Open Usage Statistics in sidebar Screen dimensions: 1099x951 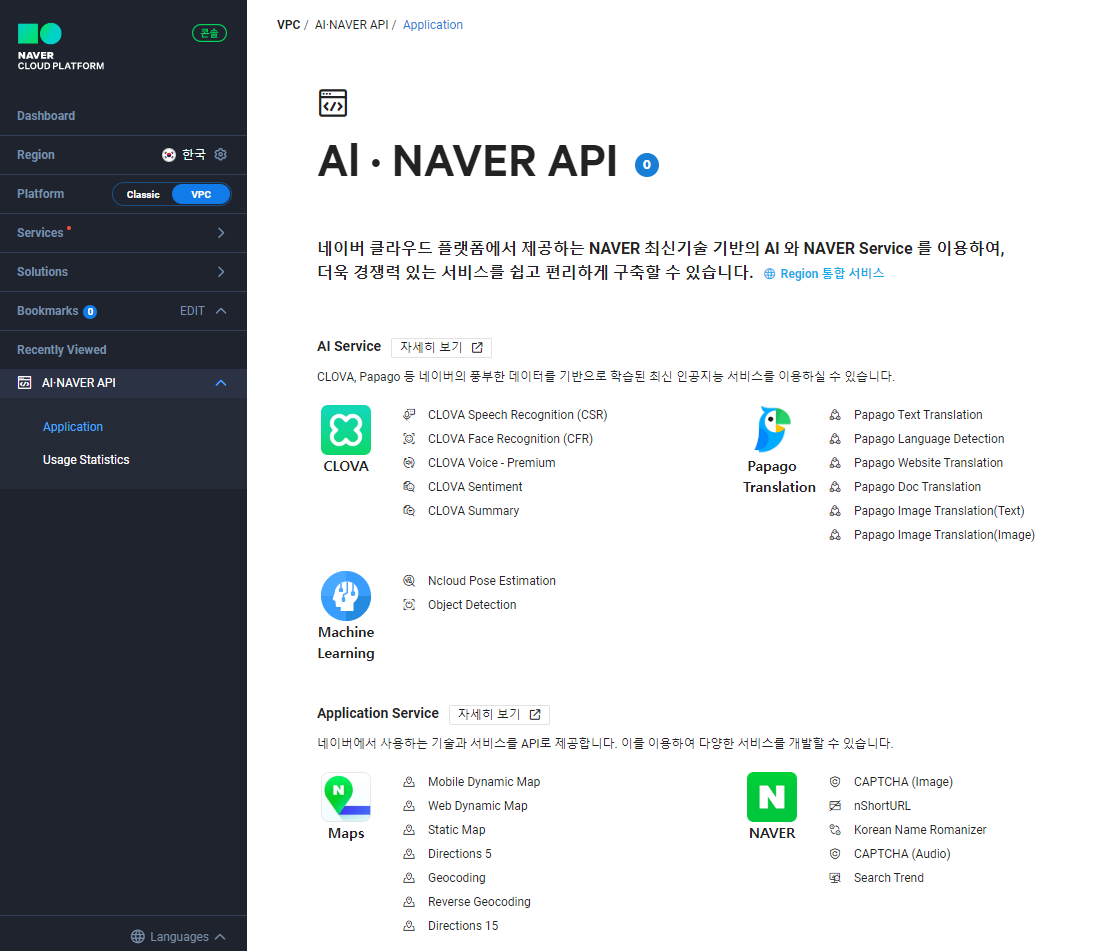[86, 460]
